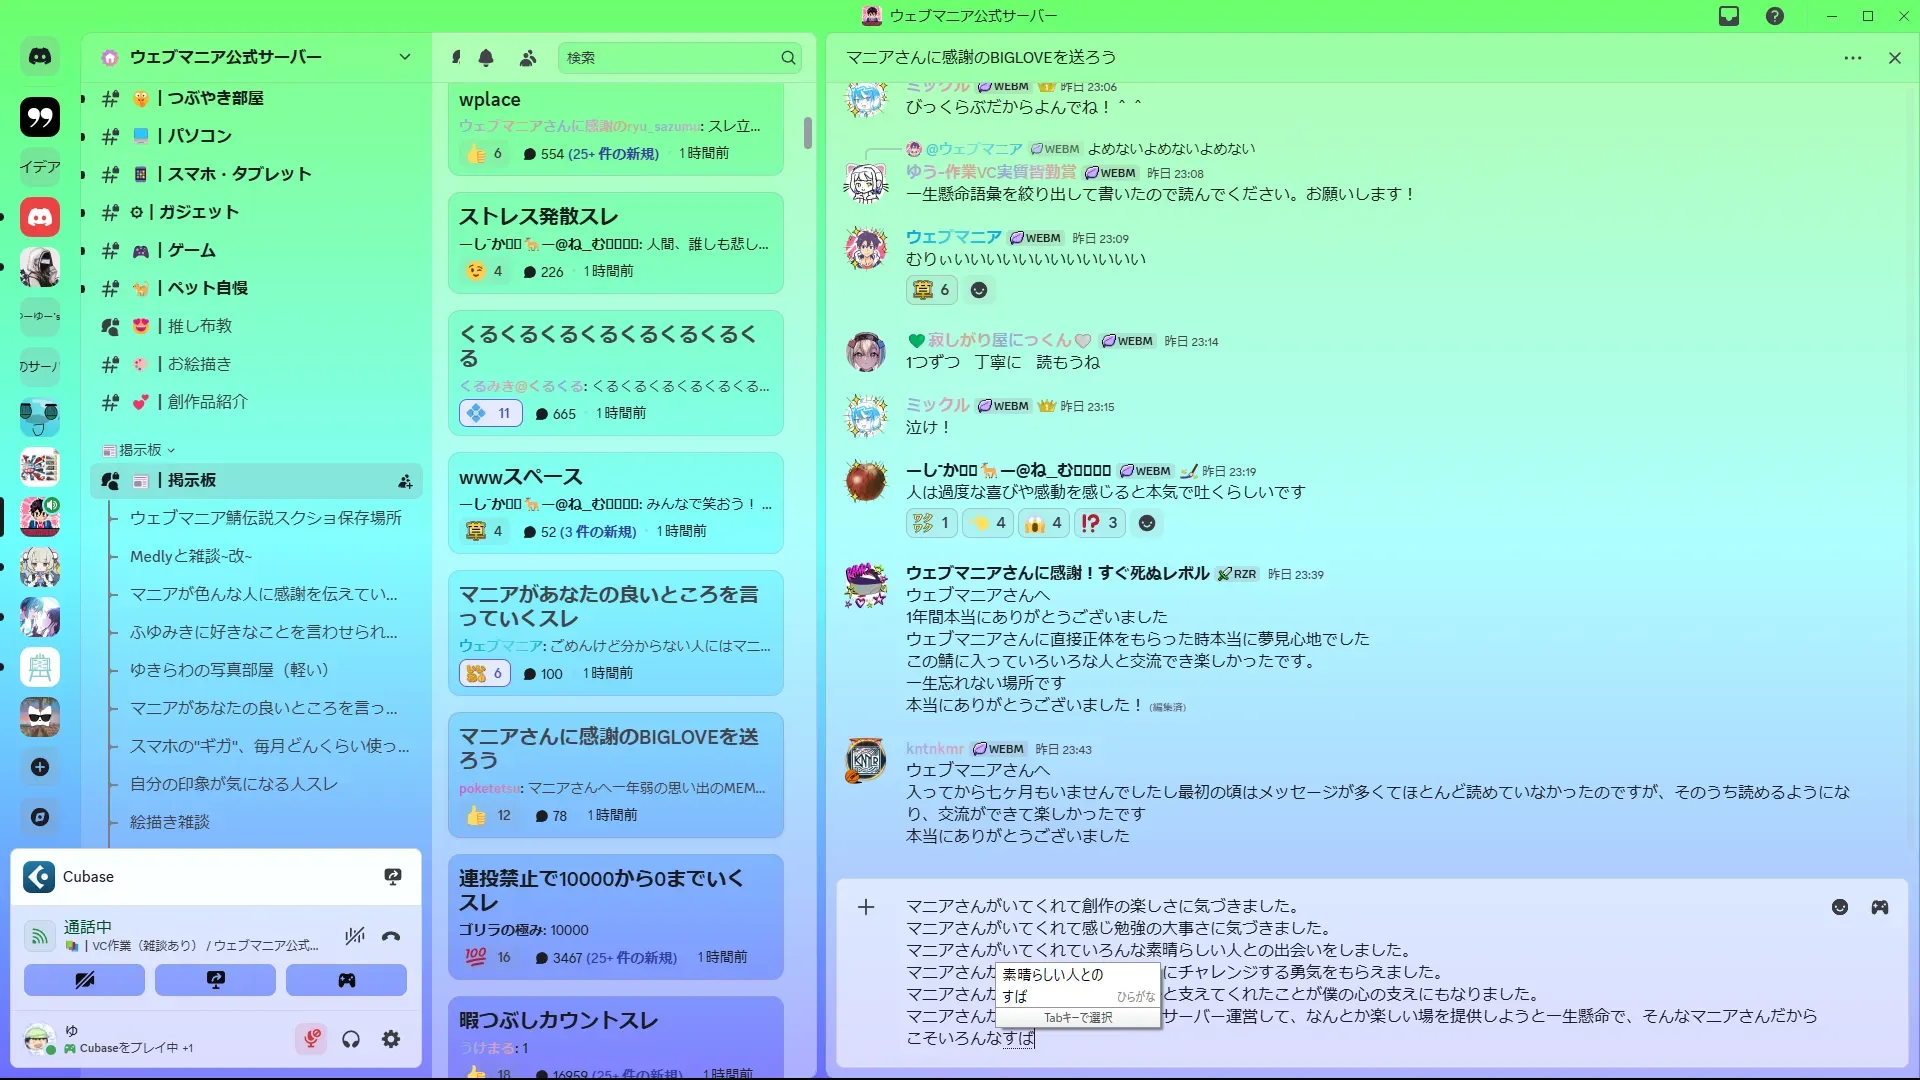Stream Cubase via screen share icon
This screenshot has width=1920, height=1080.
pyautogui.click(x=393, y=877)
